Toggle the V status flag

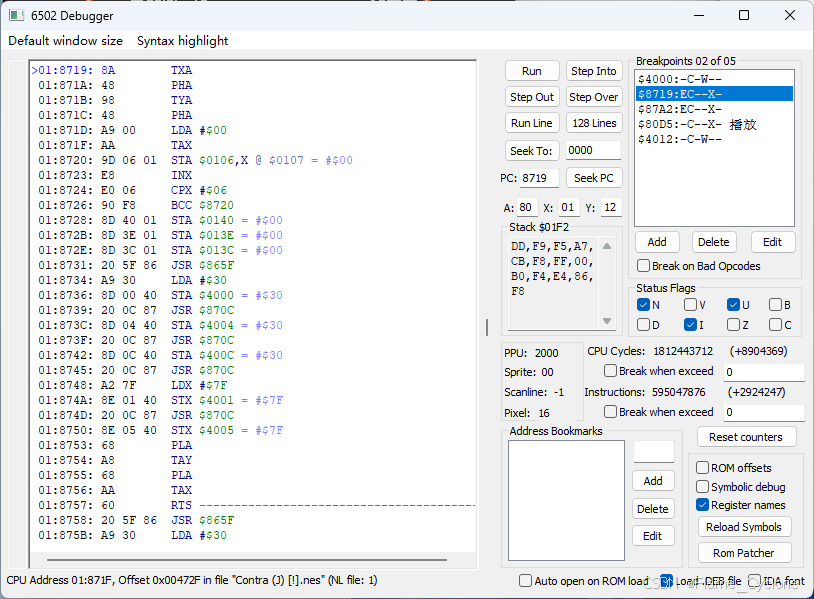point(690,305)
